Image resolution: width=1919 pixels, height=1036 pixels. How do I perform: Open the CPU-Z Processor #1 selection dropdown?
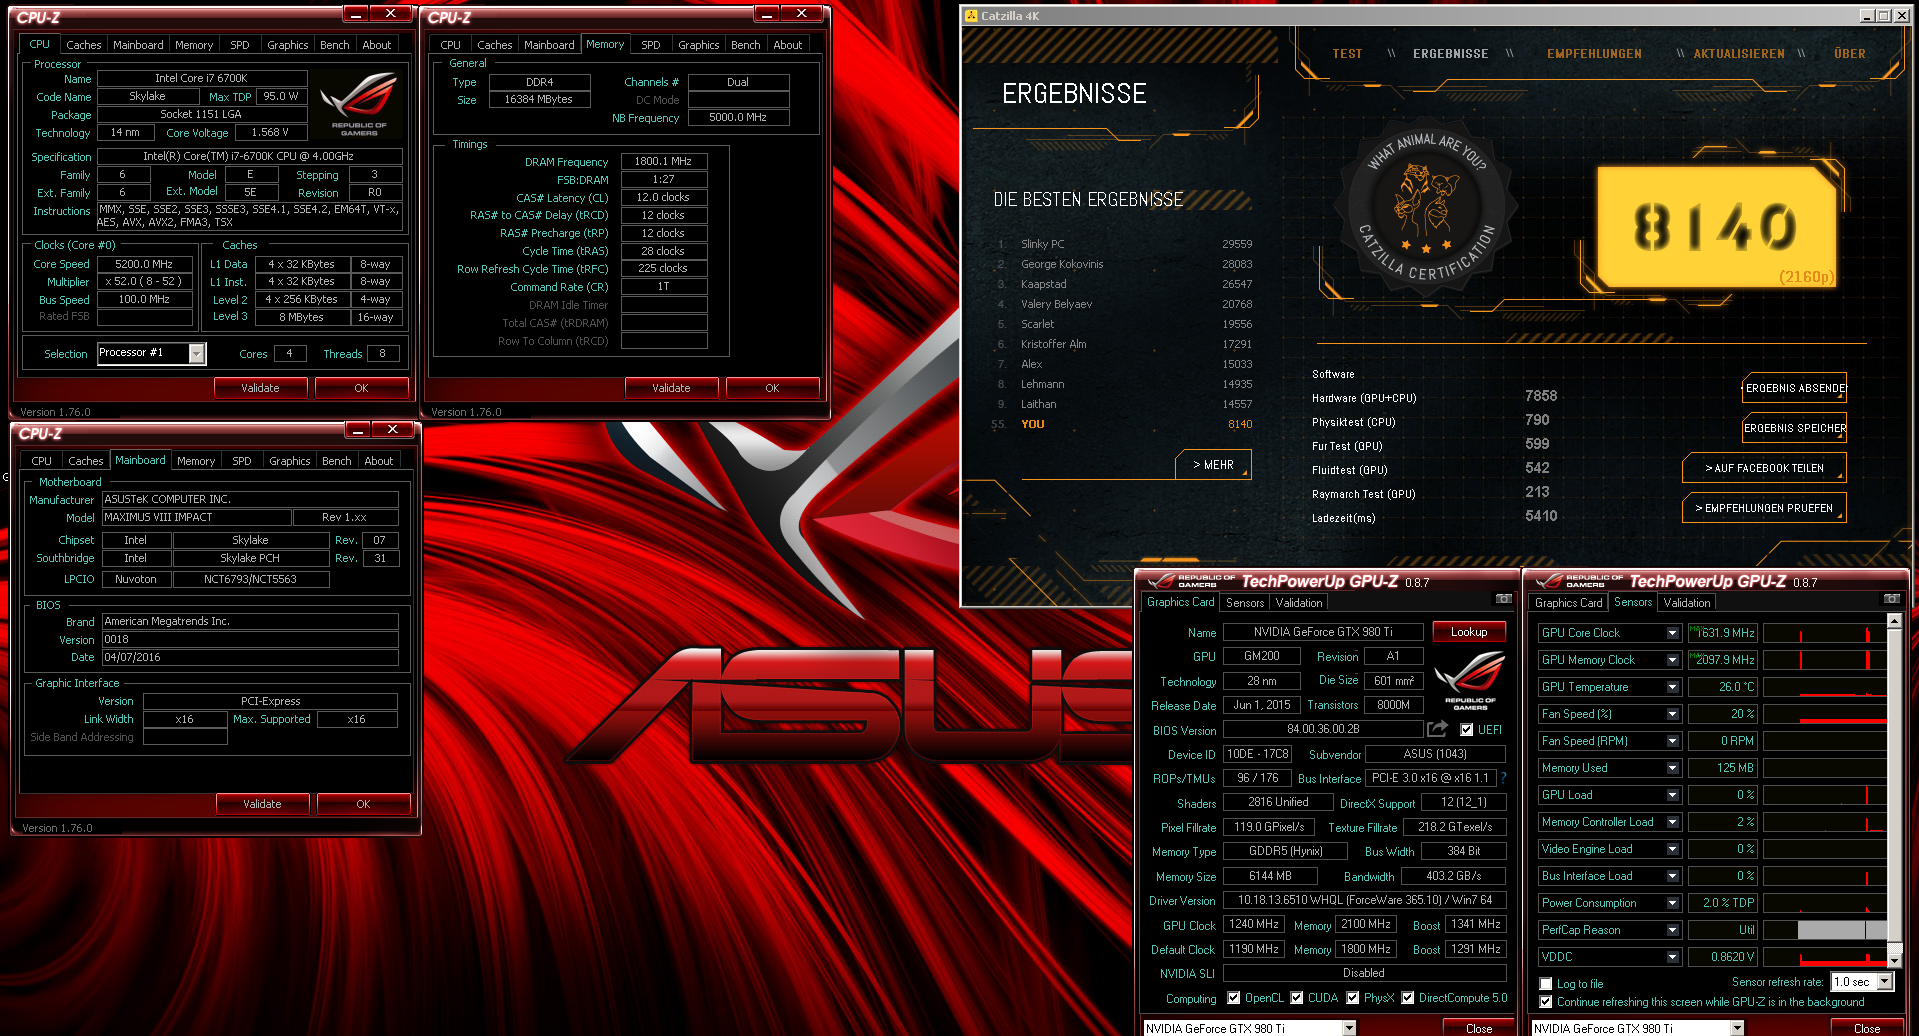197,353
